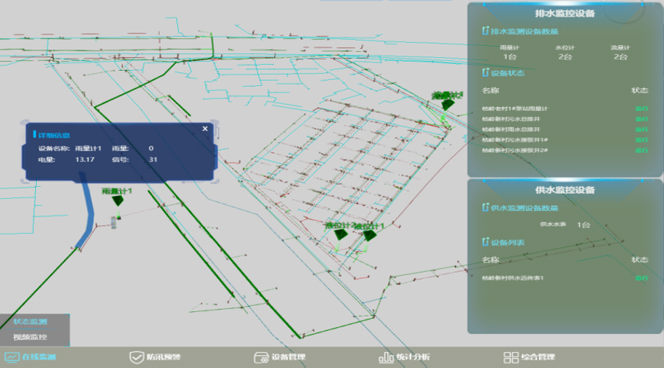Click the 供水远传表1 list entry
664x368 pixels.
(x=565, y=278)
